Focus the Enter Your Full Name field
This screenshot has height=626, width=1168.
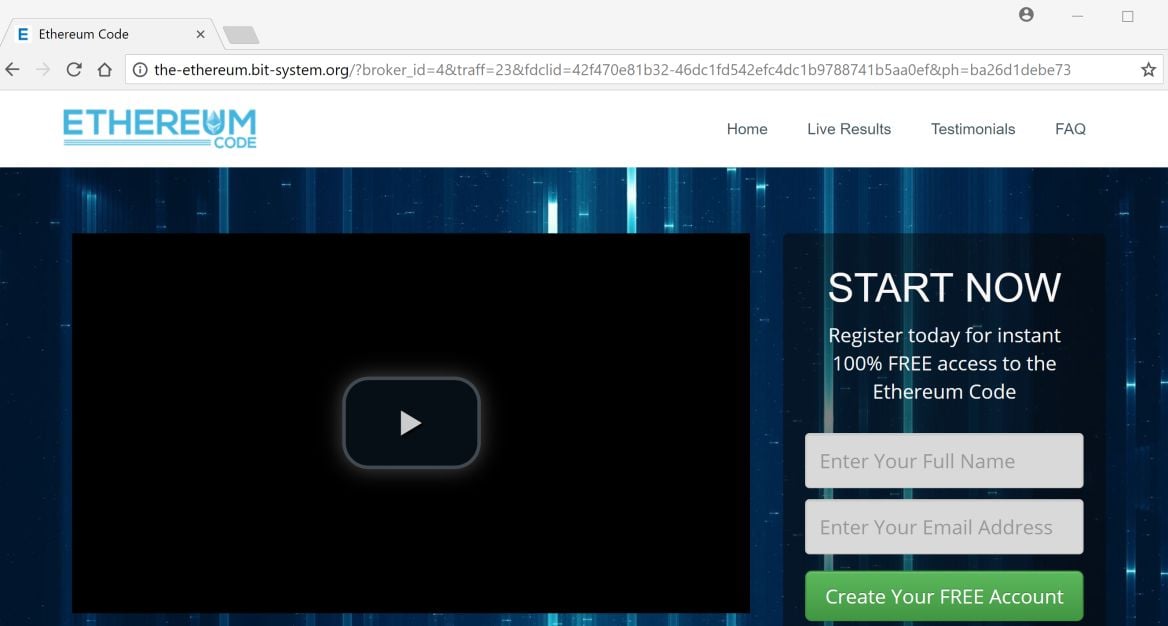[944, 461]
